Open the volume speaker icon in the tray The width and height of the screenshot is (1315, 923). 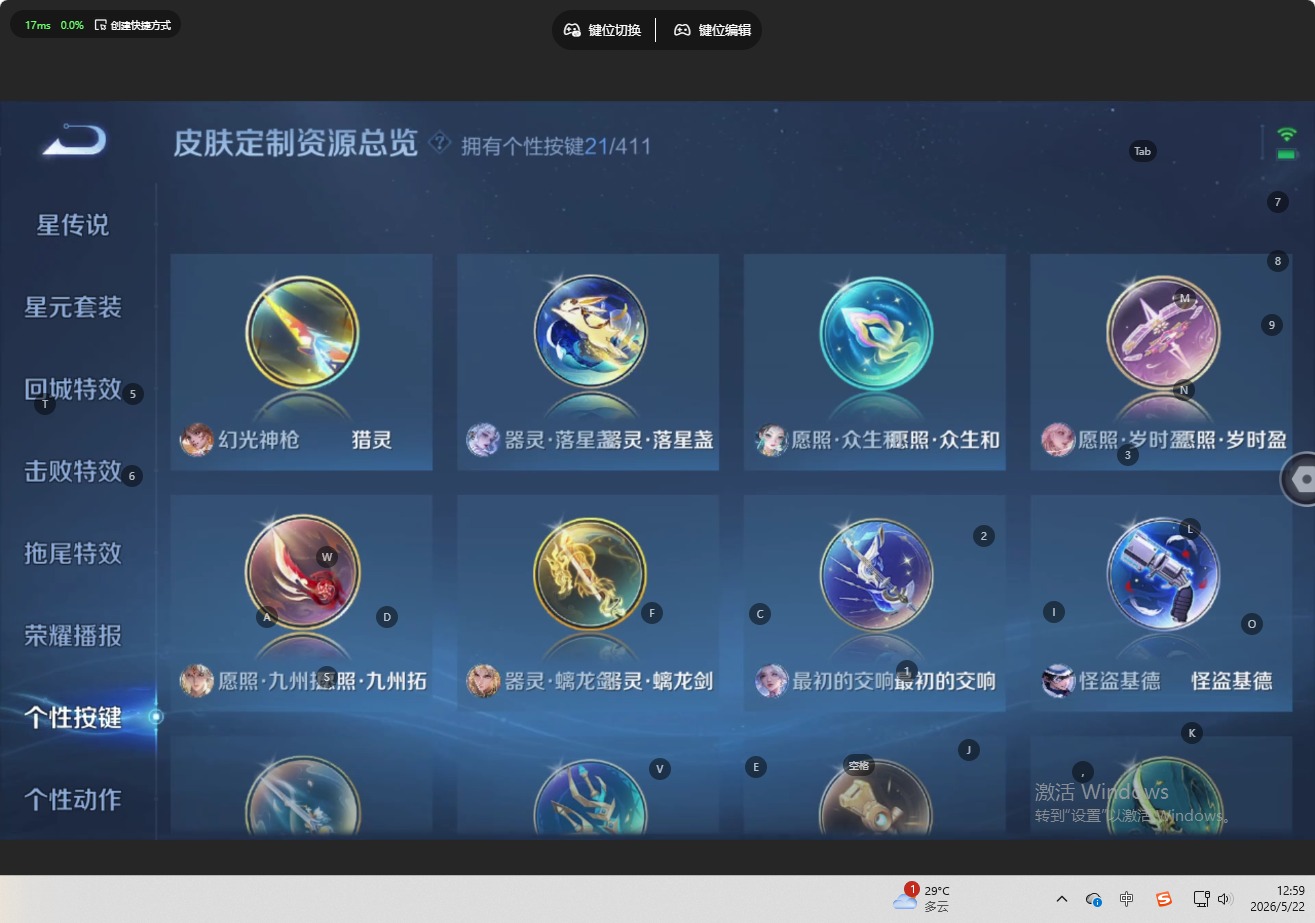(1224, 899)
